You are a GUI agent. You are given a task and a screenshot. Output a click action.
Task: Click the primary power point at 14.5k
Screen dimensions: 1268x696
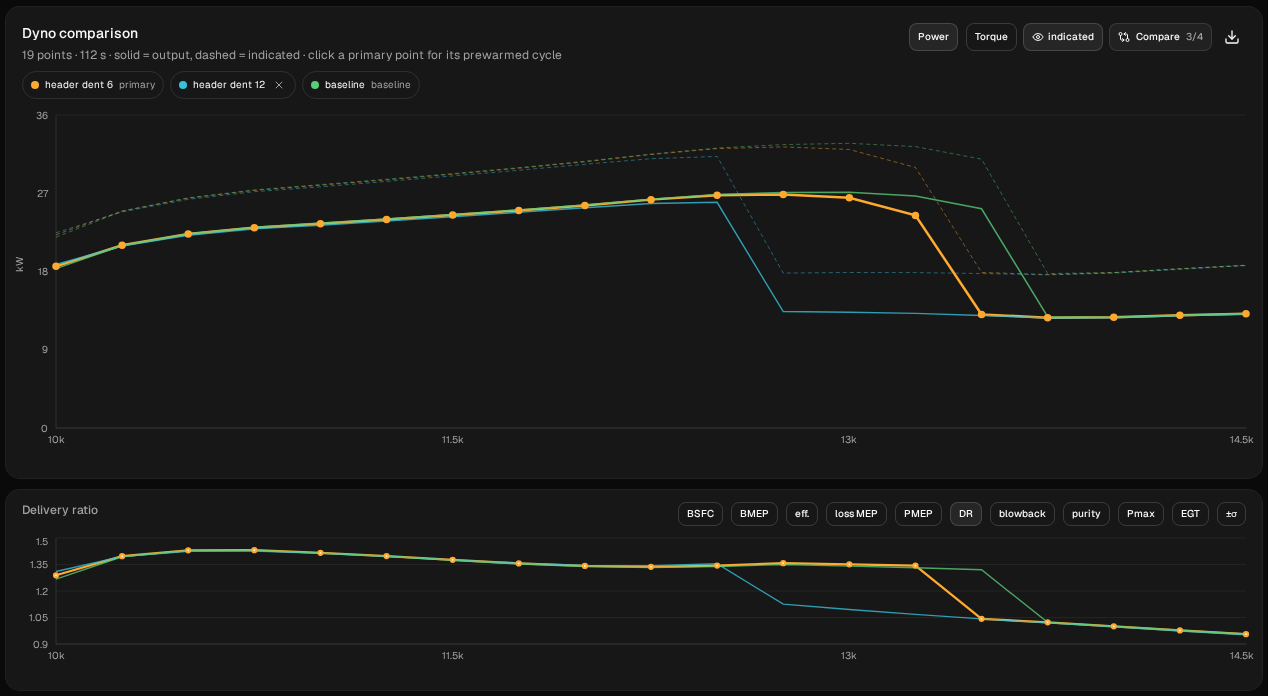tap(1245, 313)
